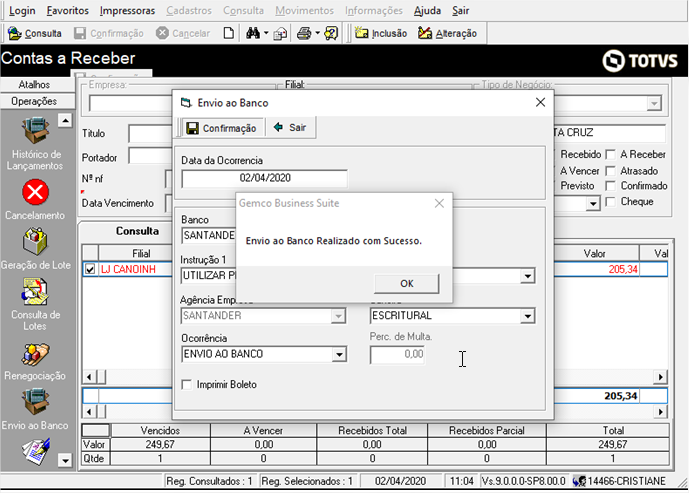Check the A Receber checkbox
Screen dimensions: 689x493
point(610,155)
